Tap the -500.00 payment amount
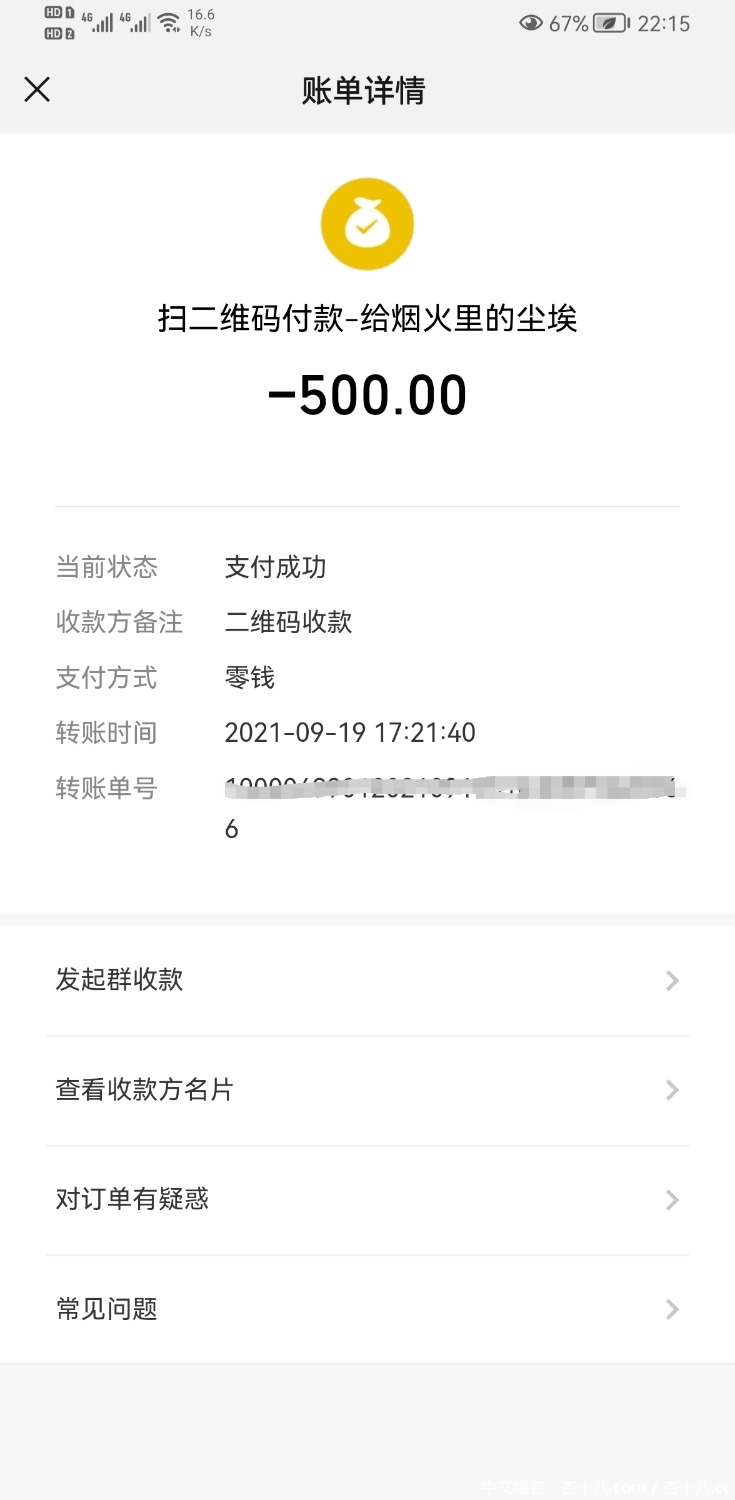Image resolution: width=735 pixels, height=1500 pixels. pyautogui.click(x=367, y=396)
